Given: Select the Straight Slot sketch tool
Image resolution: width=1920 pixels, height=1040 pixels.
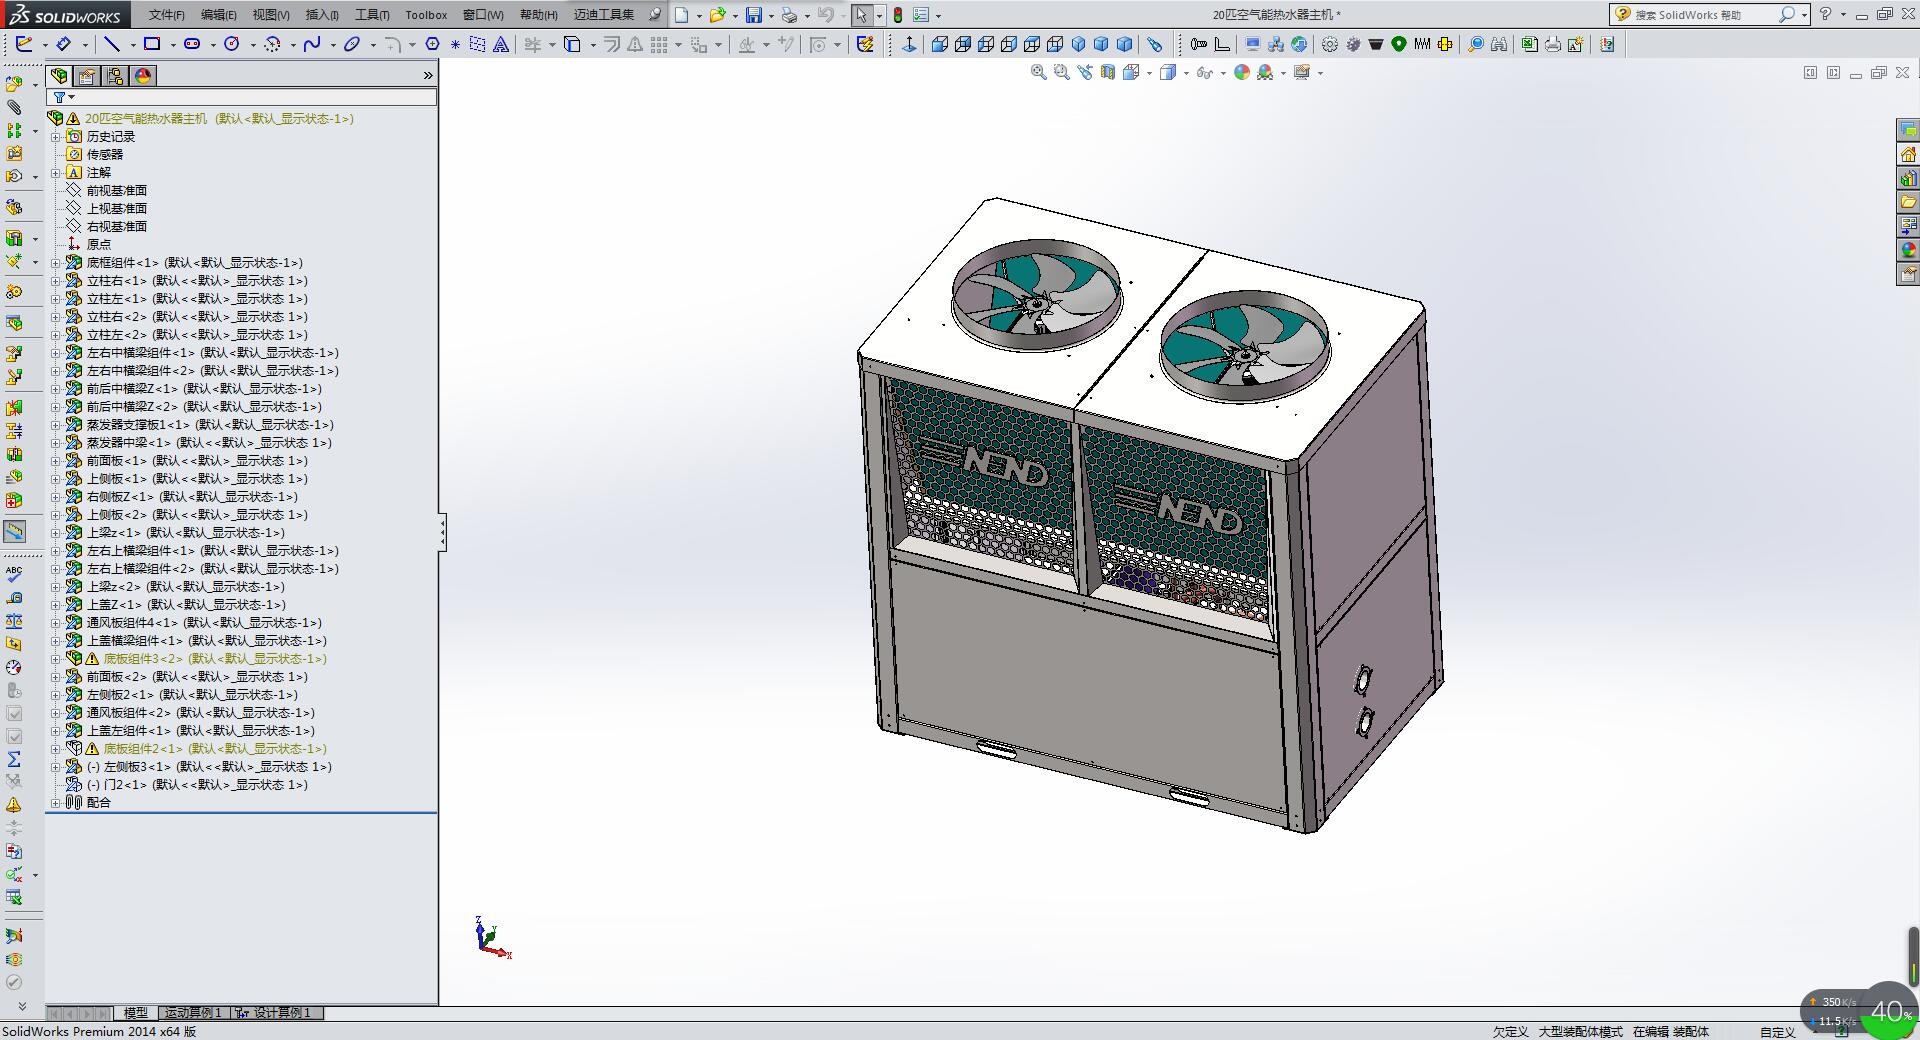Looking at the screenshot, I should (x=192, y=44).
